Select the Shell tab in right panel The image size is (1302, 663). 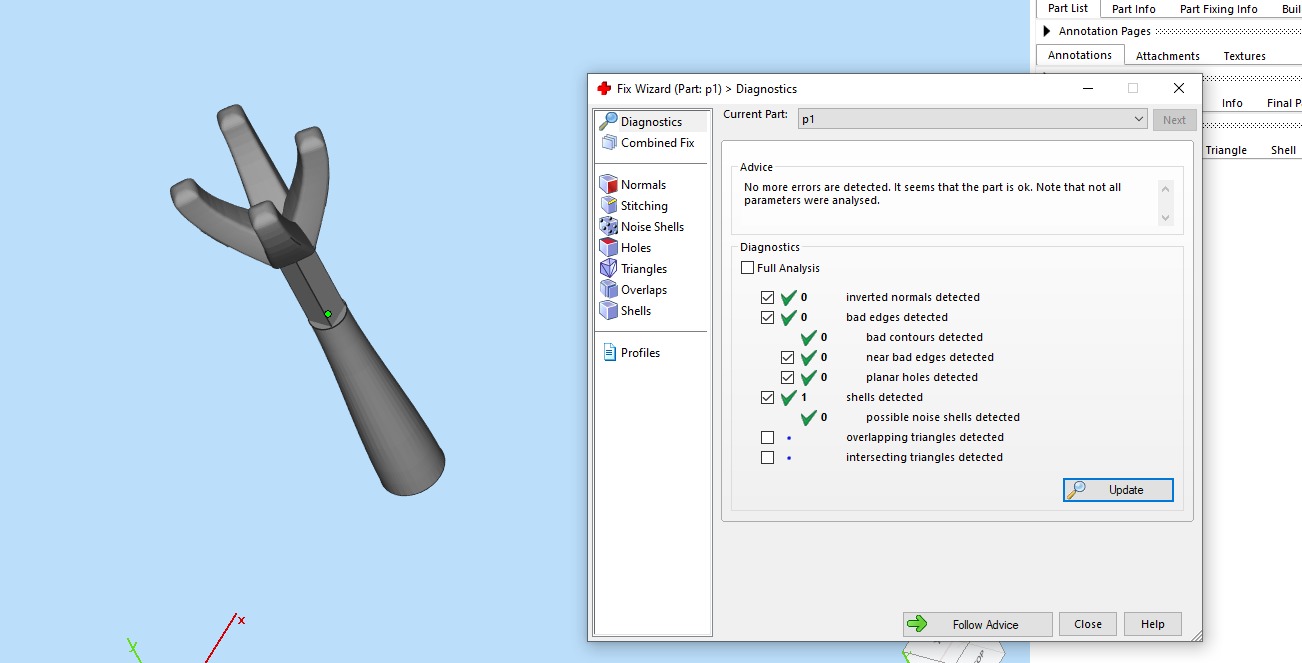click(x=1283, y=150)
